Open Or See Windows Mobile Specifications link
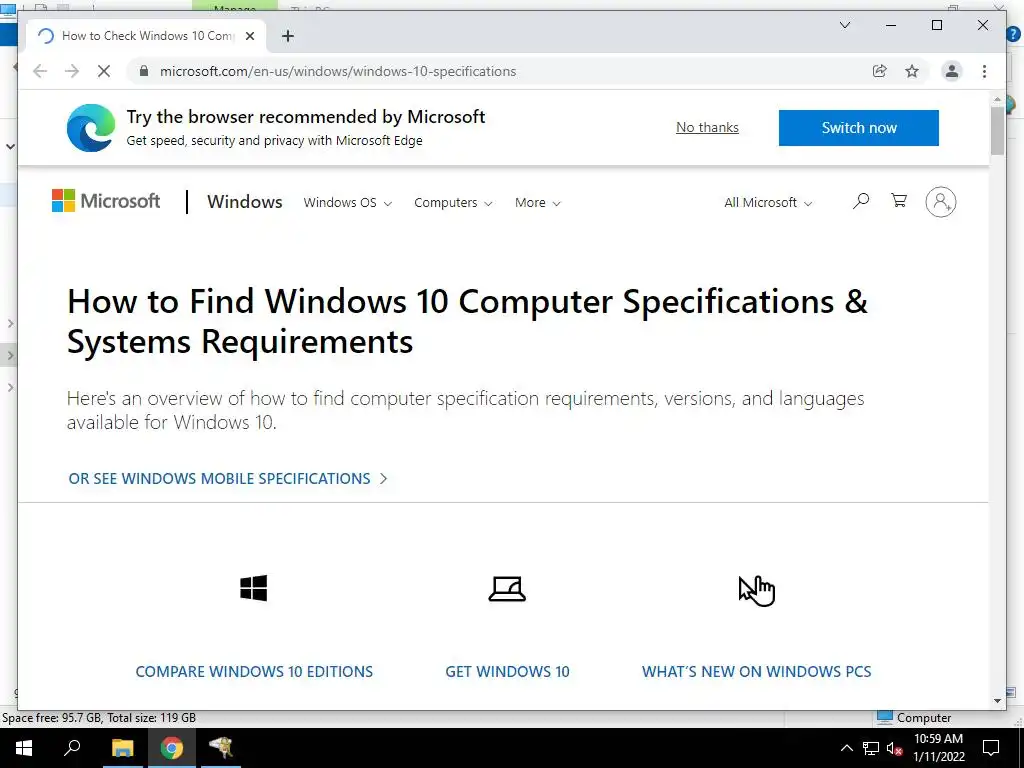This screenshot has height=768, width=1024. [x=227, y=479]
